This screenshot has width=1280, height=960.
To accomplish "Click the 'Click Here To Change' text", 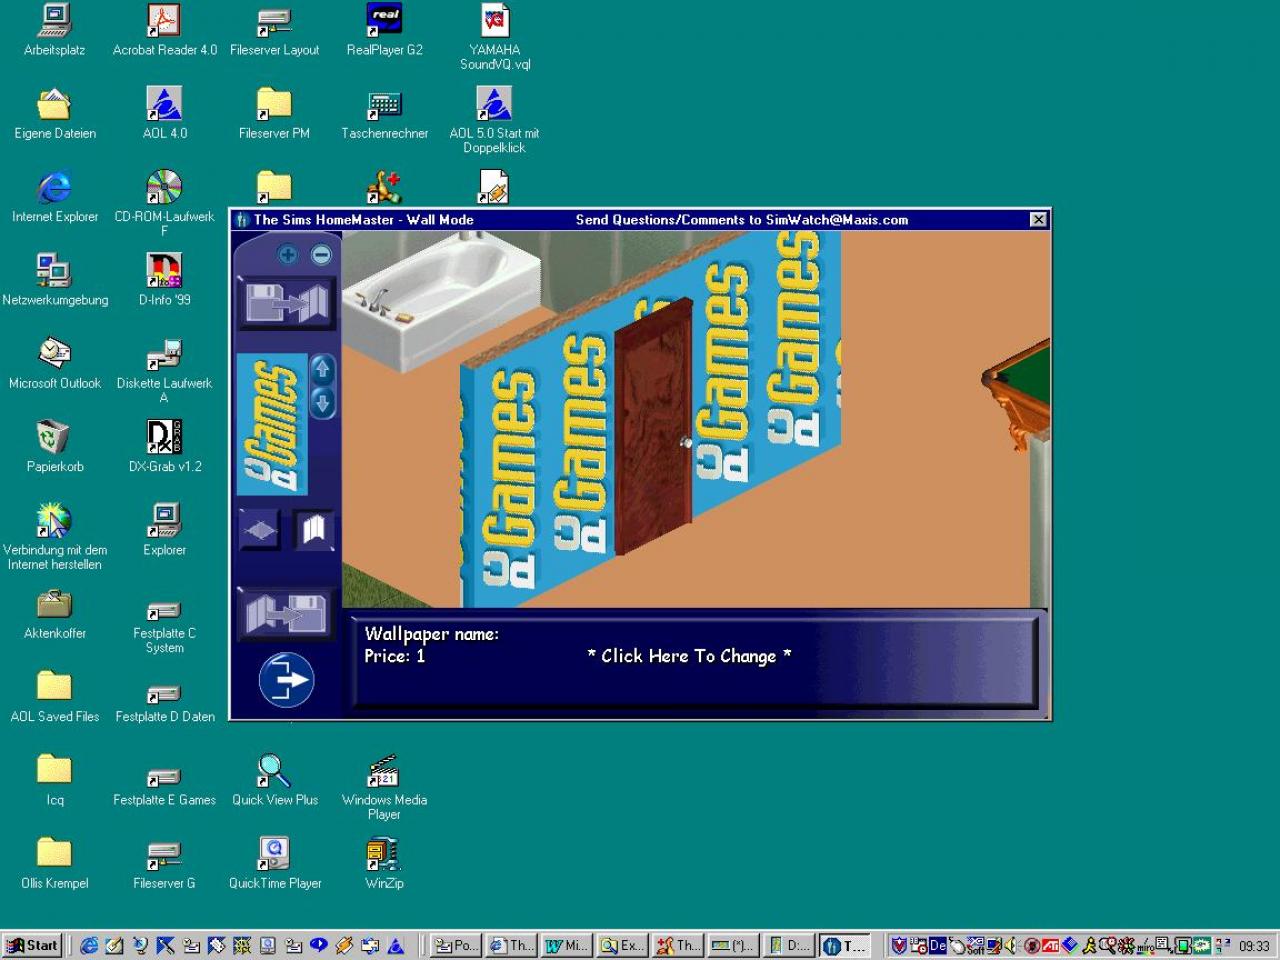I will pos(689,656).
